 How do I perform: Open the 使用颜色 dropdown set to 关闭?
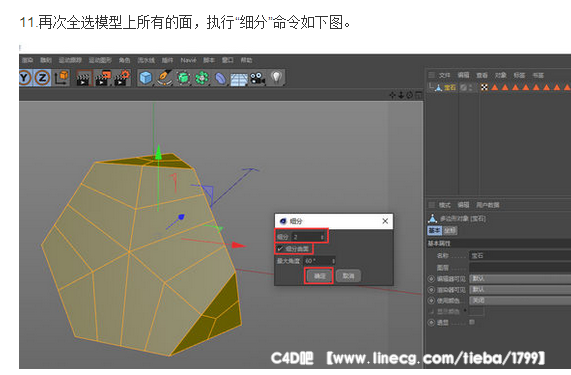pyautogui.click(x=520, y=300)
